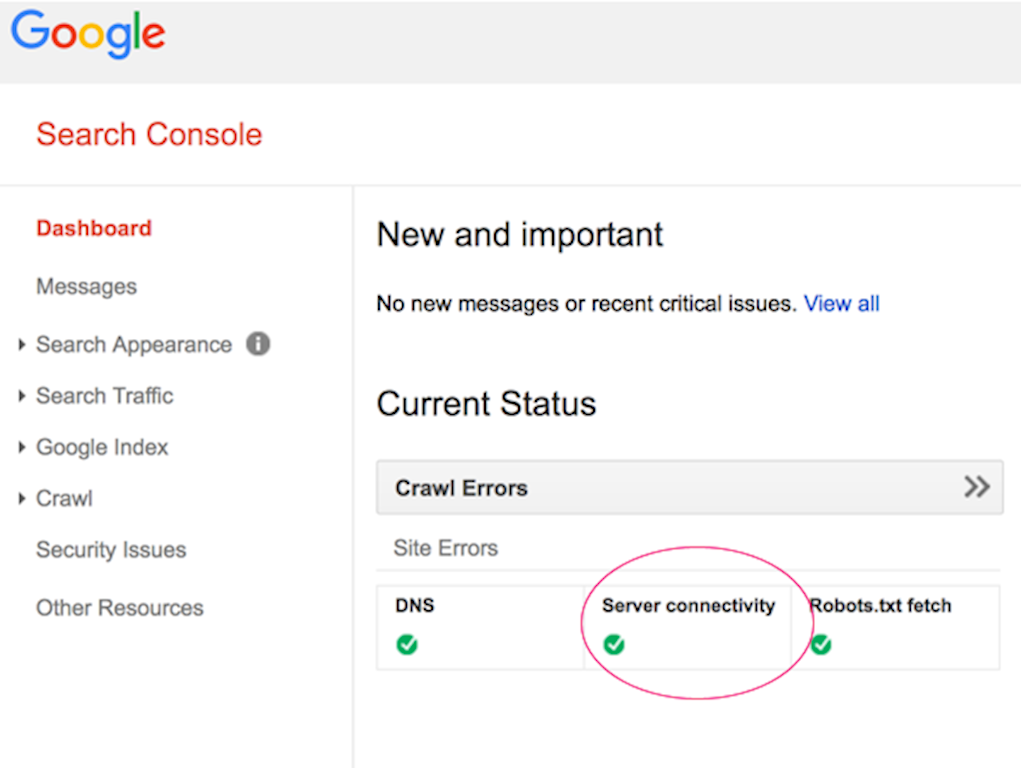Image resolution: width=1021 pixels, height=768 pixels.
Task: Select Other Resources in sidebar
Action: point(119,608)
